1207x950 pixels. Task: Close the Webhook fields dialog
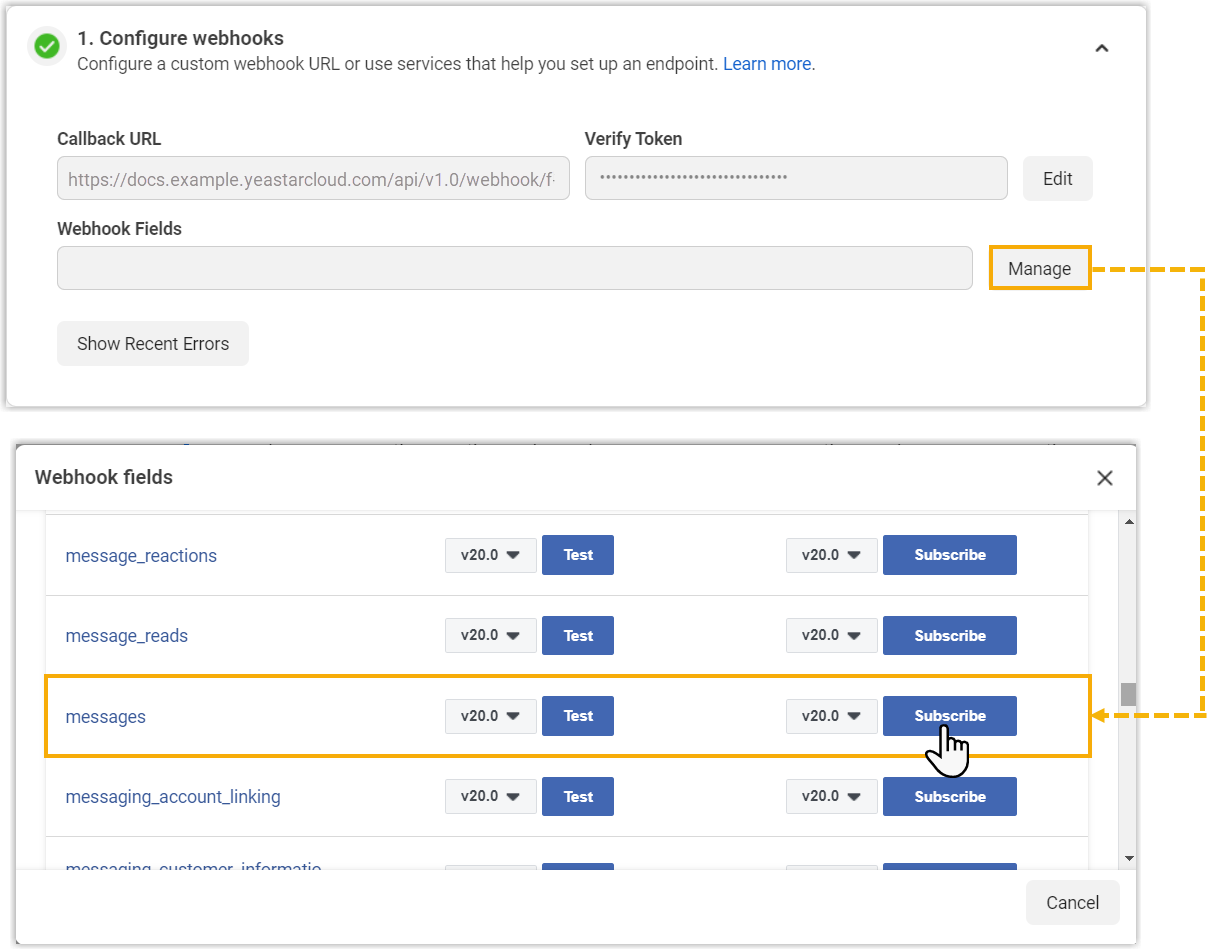click(x=1104, y=478)
